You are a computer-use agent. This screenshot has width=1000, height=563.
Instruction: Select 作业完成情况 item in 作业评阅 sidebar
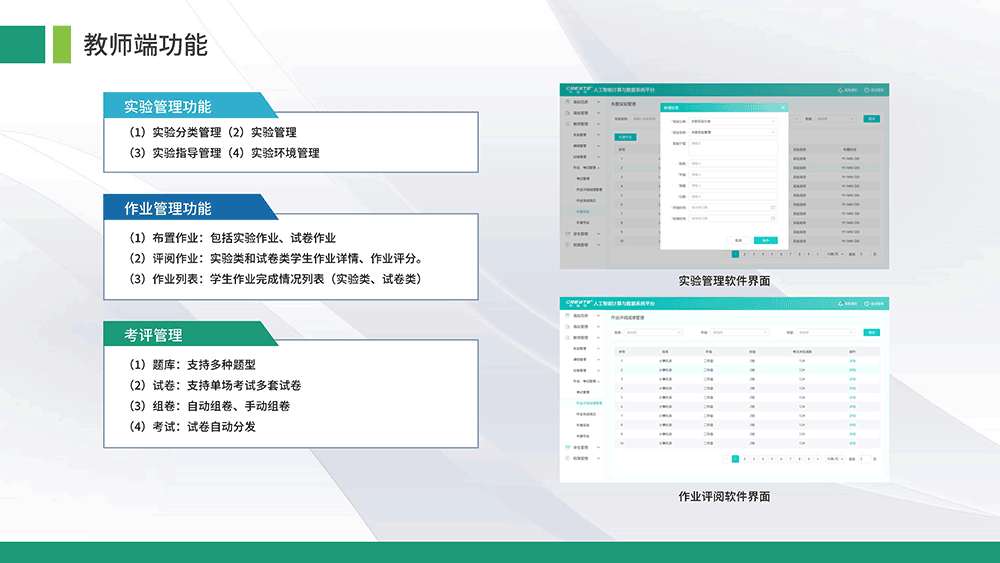[586, 414]
